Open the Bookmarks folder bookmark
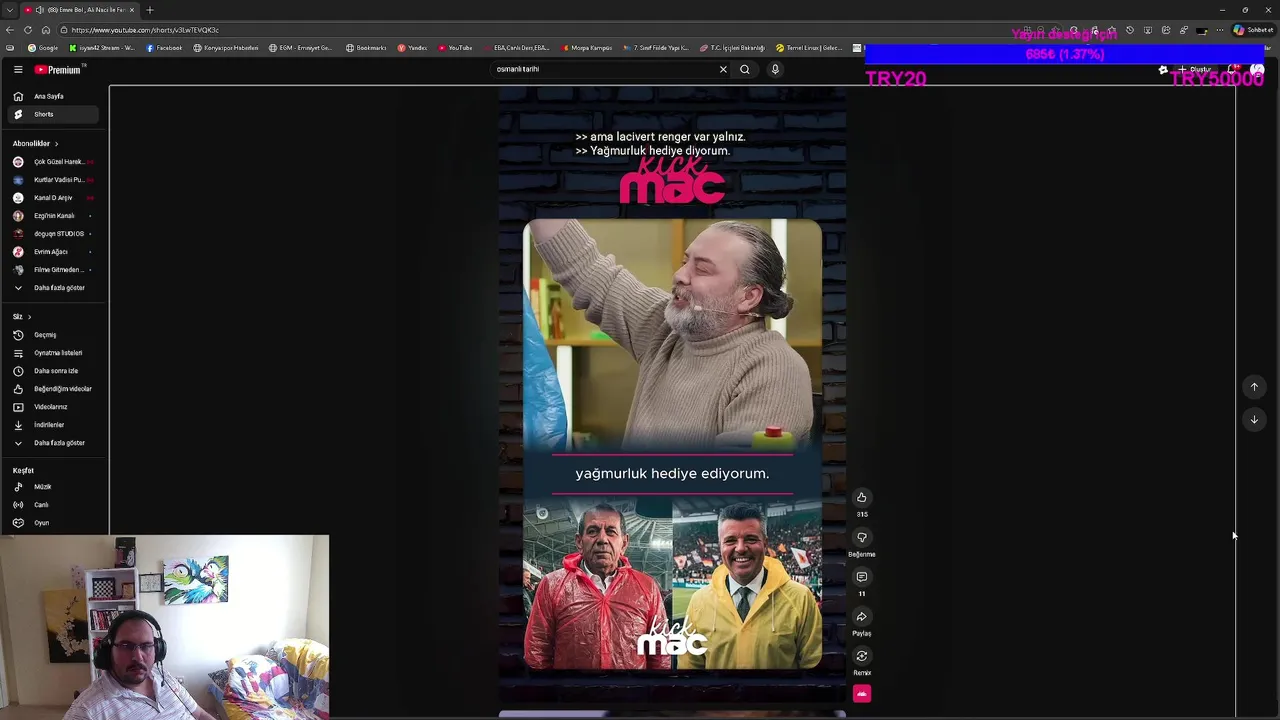The height and width of the screenshot is (720, 1280). click(x=366, y=48)
